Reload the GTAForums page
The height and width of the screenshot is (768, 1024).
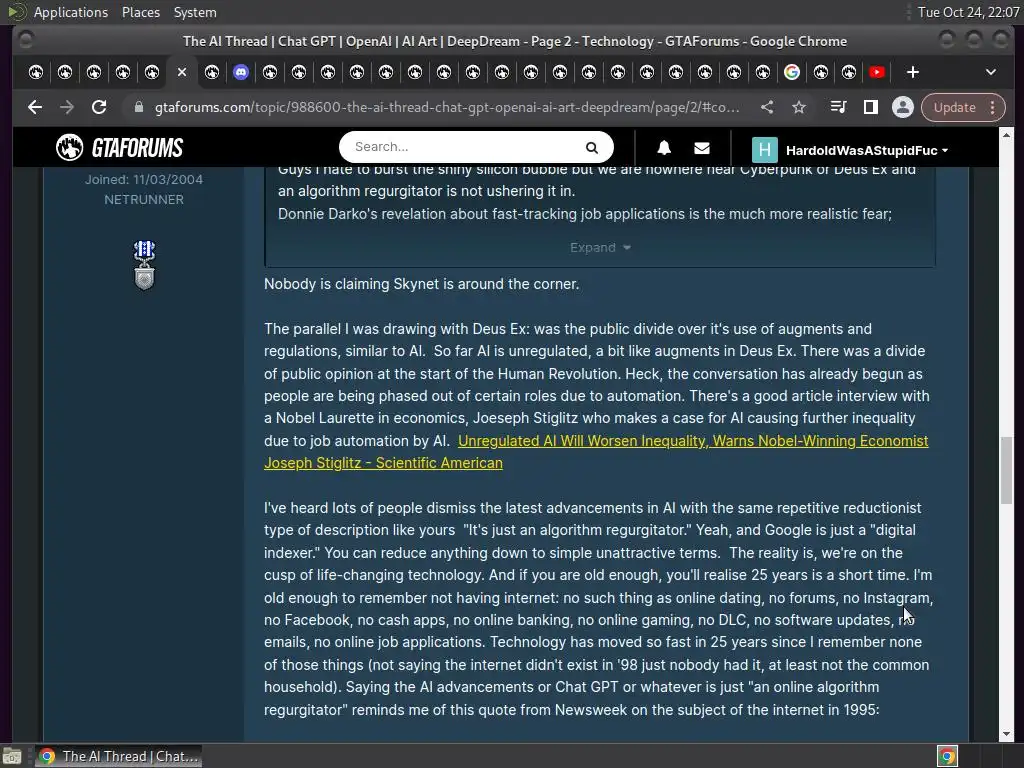pos(99,107)
